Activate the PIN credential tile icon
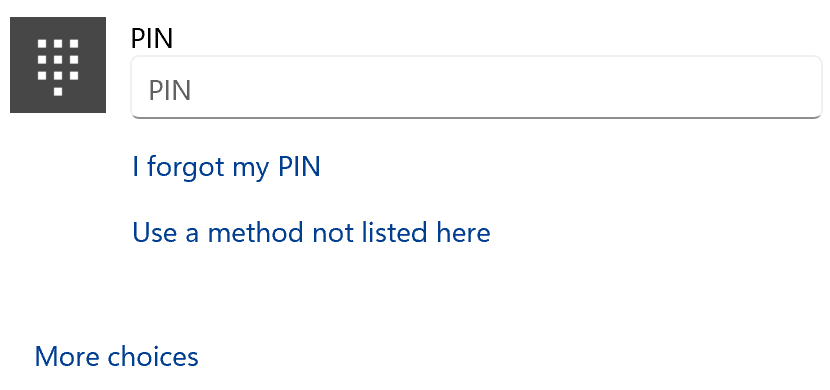 [58, 65]
